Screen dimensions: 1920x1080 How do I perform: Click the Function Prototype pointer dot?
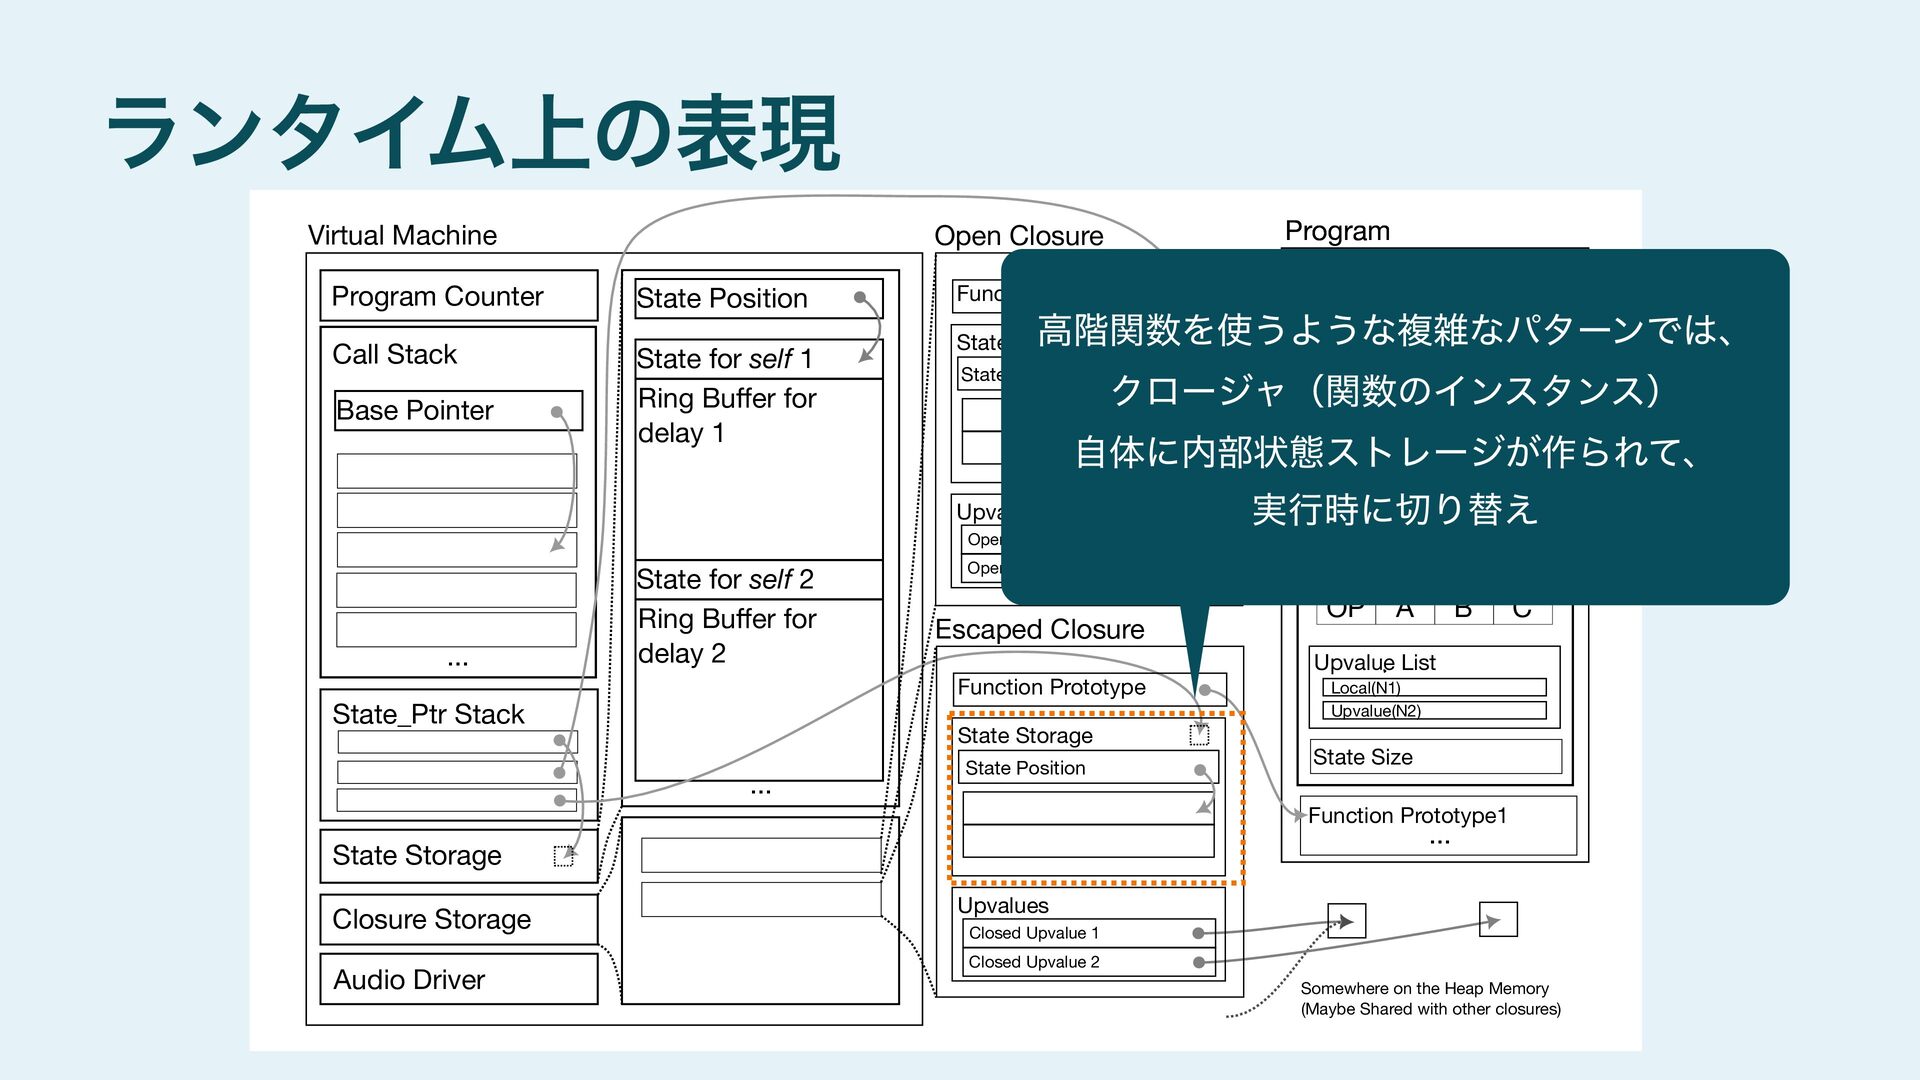1206,689
